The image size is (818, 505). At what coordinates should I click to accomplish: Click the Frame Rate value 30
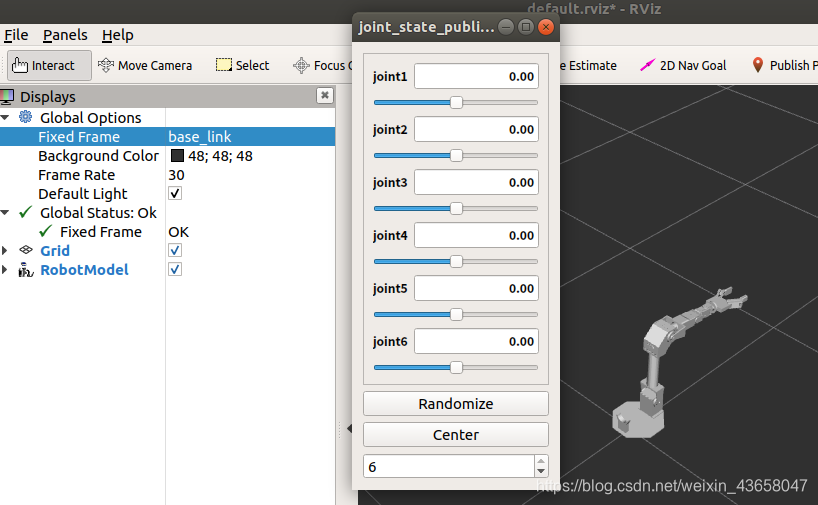[176, 175]
